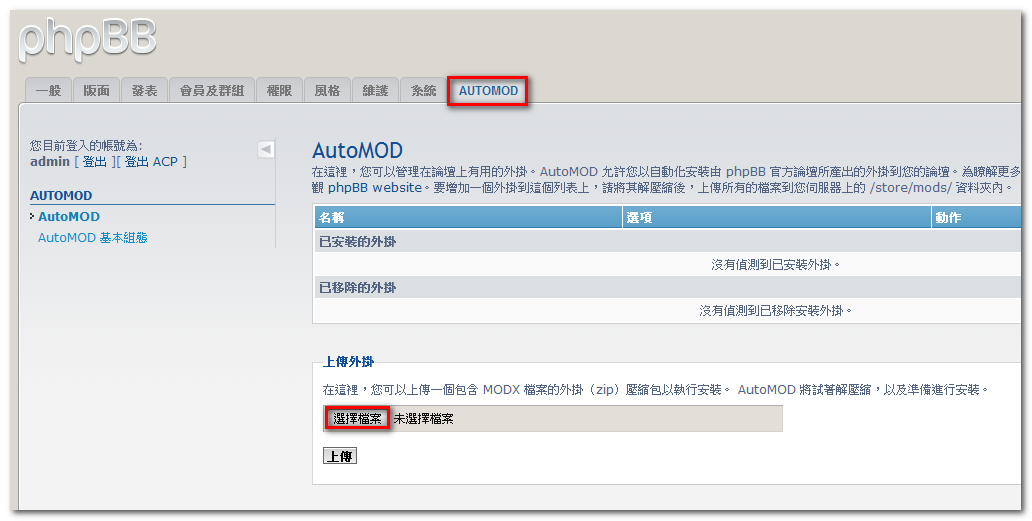
Task: Click the 未選擇檔案 file field text
Action: [423, 418]
